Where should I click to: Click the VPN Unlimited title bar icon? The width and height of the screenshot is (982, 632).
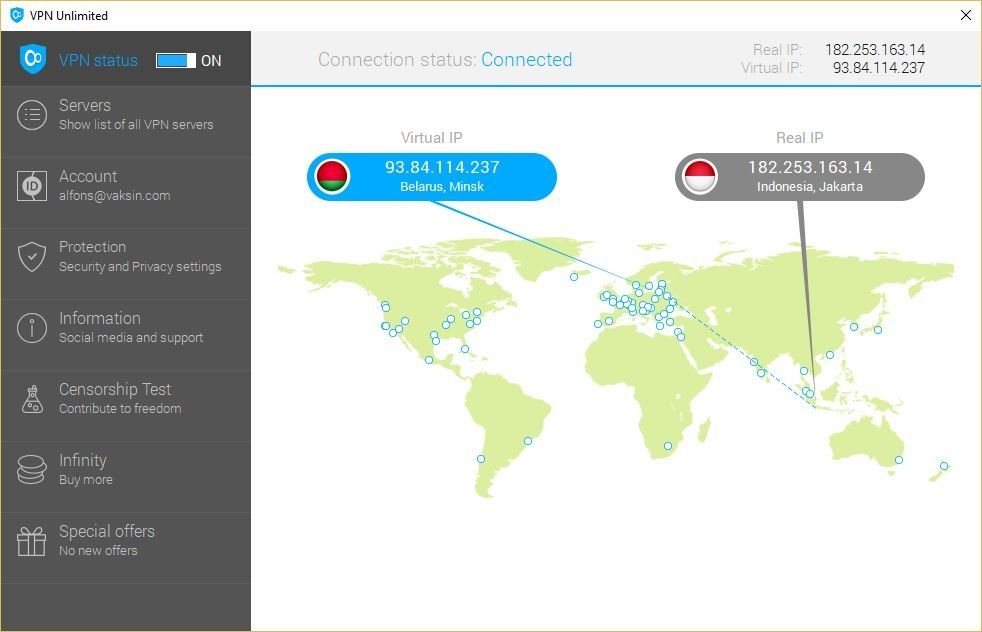pyautogui.click(x=17, y=15)
